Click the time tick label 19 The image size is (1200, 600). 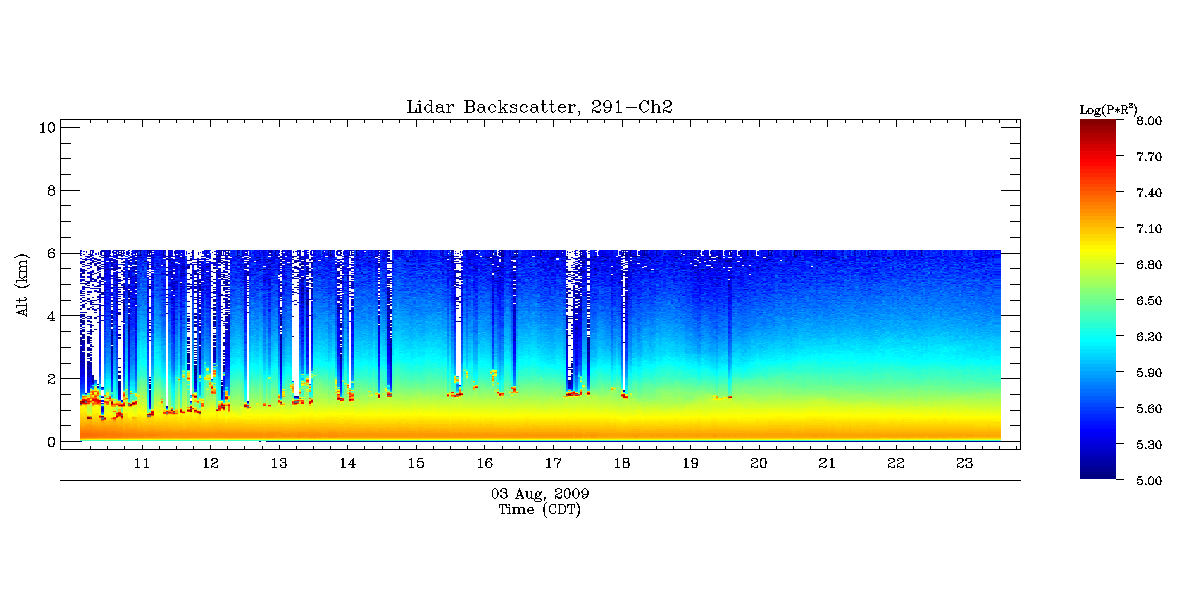point(690,463)
